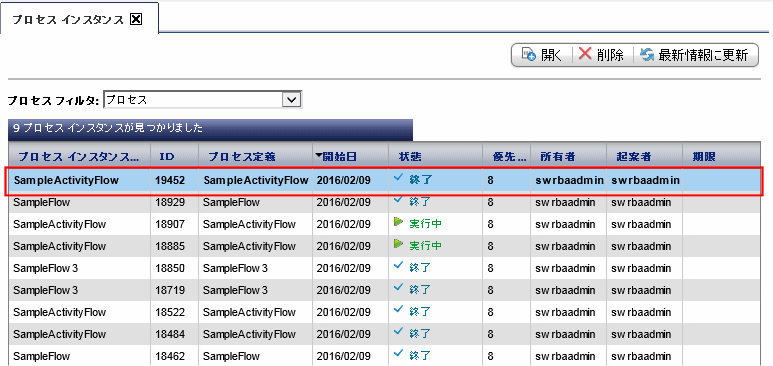
Task: Select instance row with ID 19452
Action: 386,181
